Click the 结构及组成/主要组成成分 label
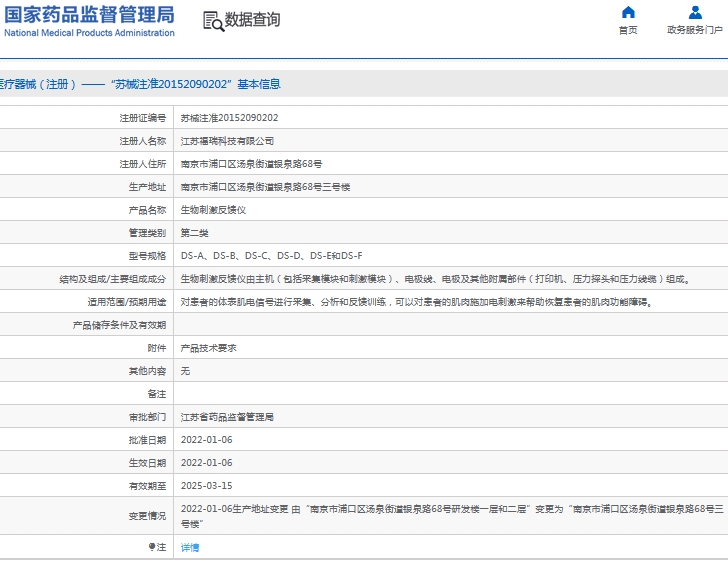 pyautogui.click(x=112, y=279)
